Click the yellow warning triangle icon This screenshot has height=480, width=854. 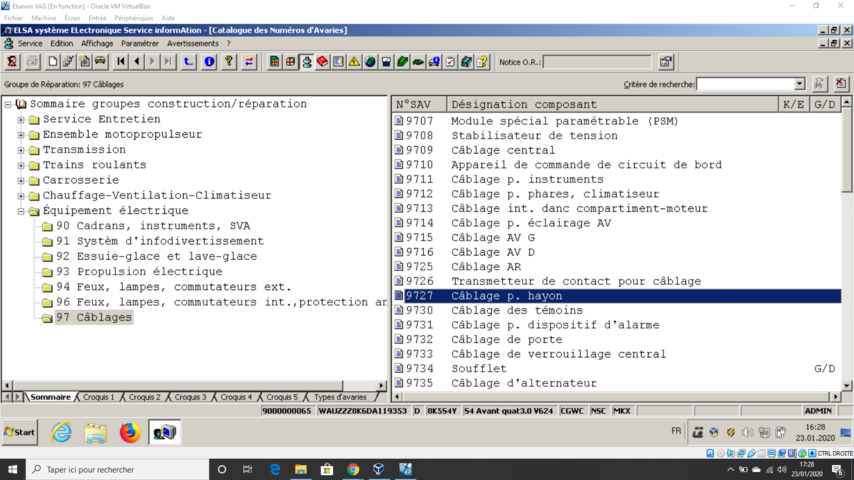(x=354, y=62)
